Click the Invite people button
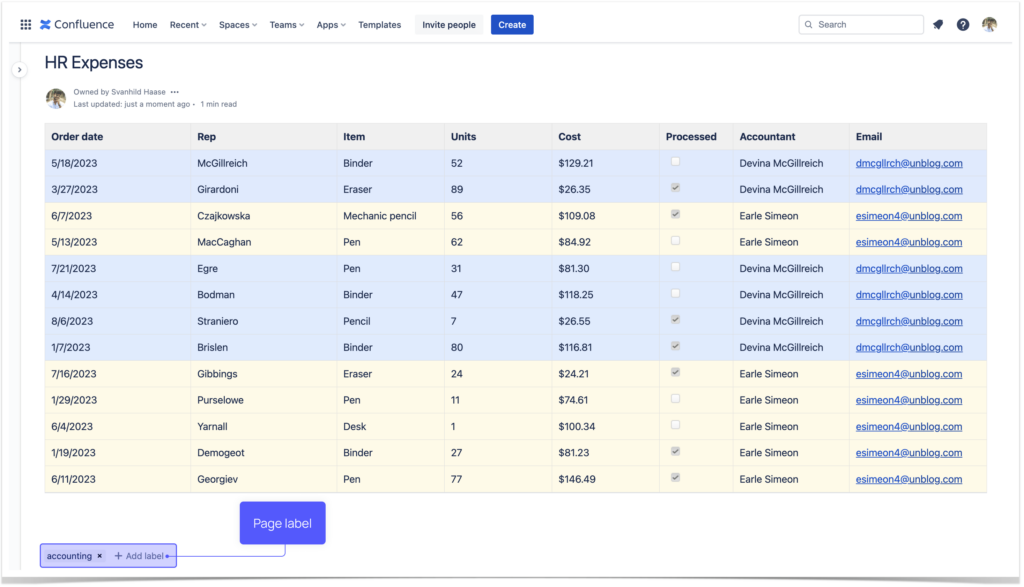Viewport: 1024px width, 587px height. (x=448, y=24)
